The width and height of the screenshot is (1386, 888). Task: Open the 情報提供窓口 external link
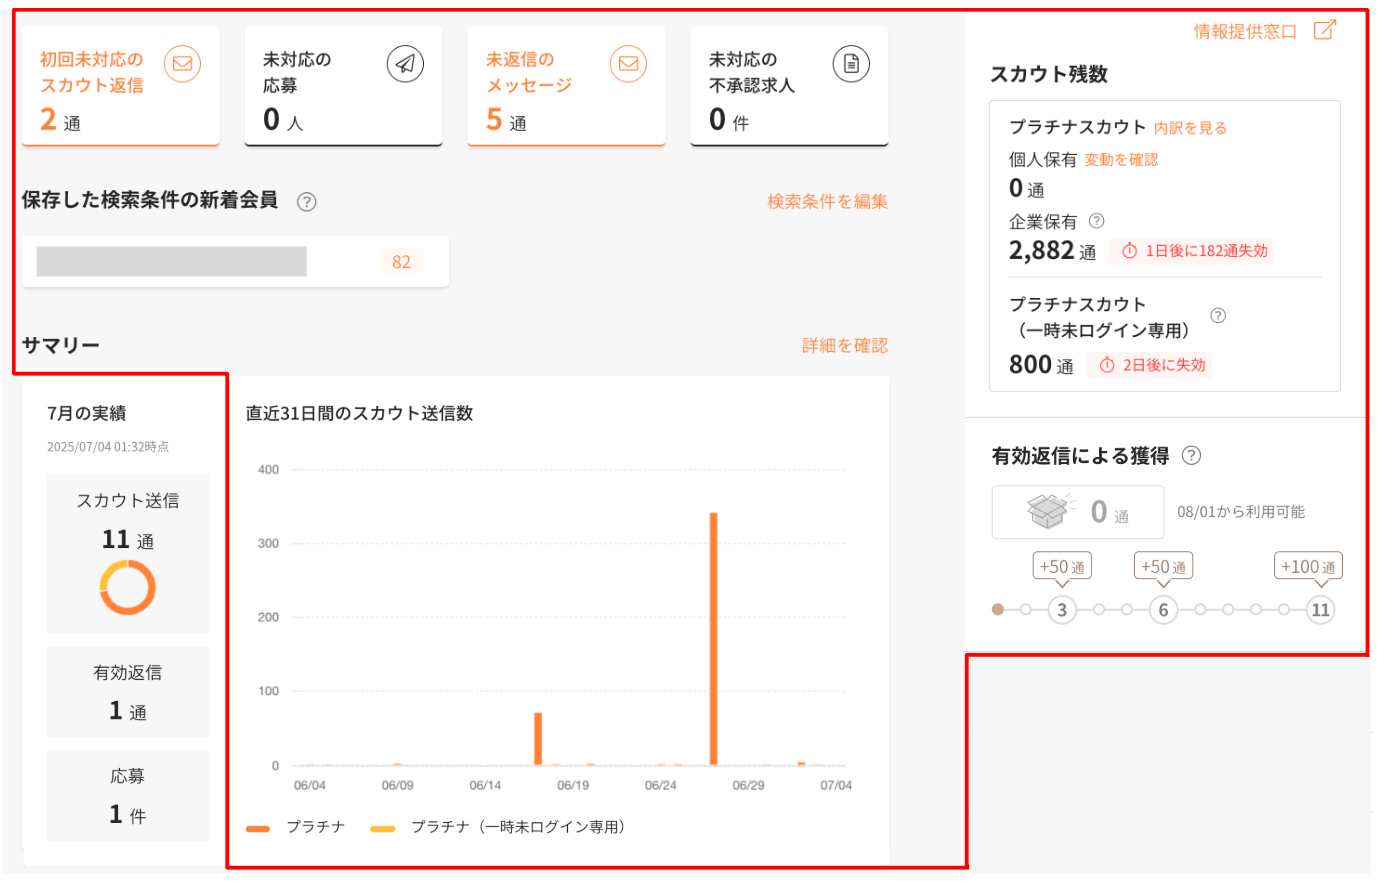[1264, 31]
